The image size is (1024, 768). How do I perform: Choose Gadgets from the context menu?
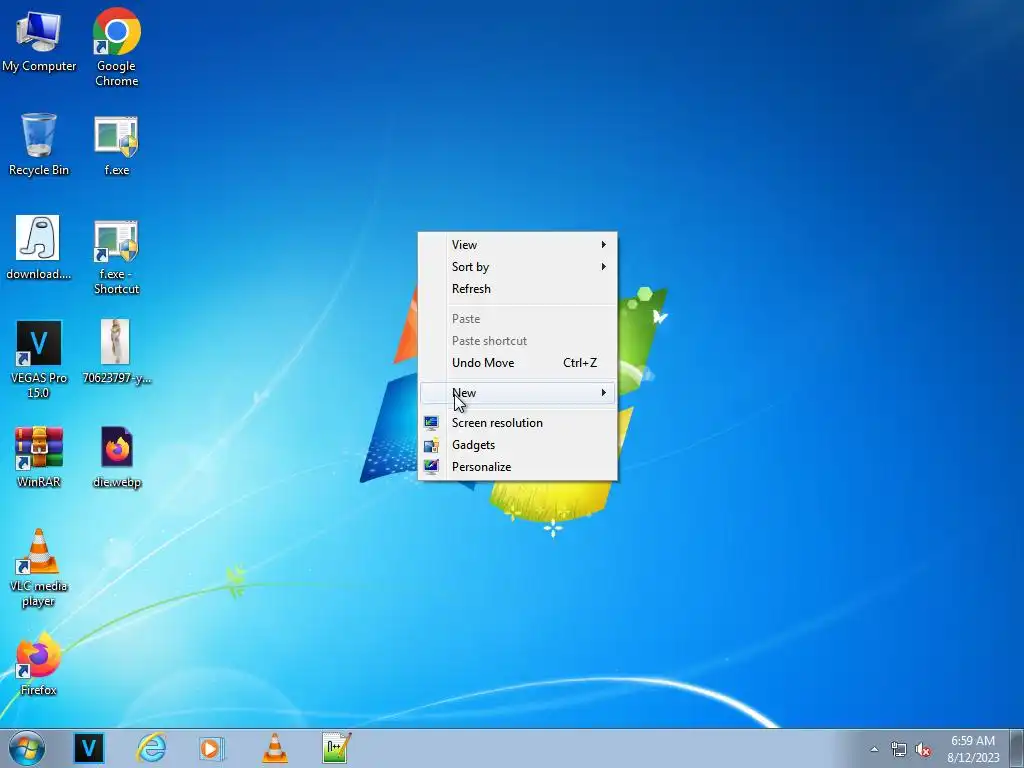pos(517,445)
